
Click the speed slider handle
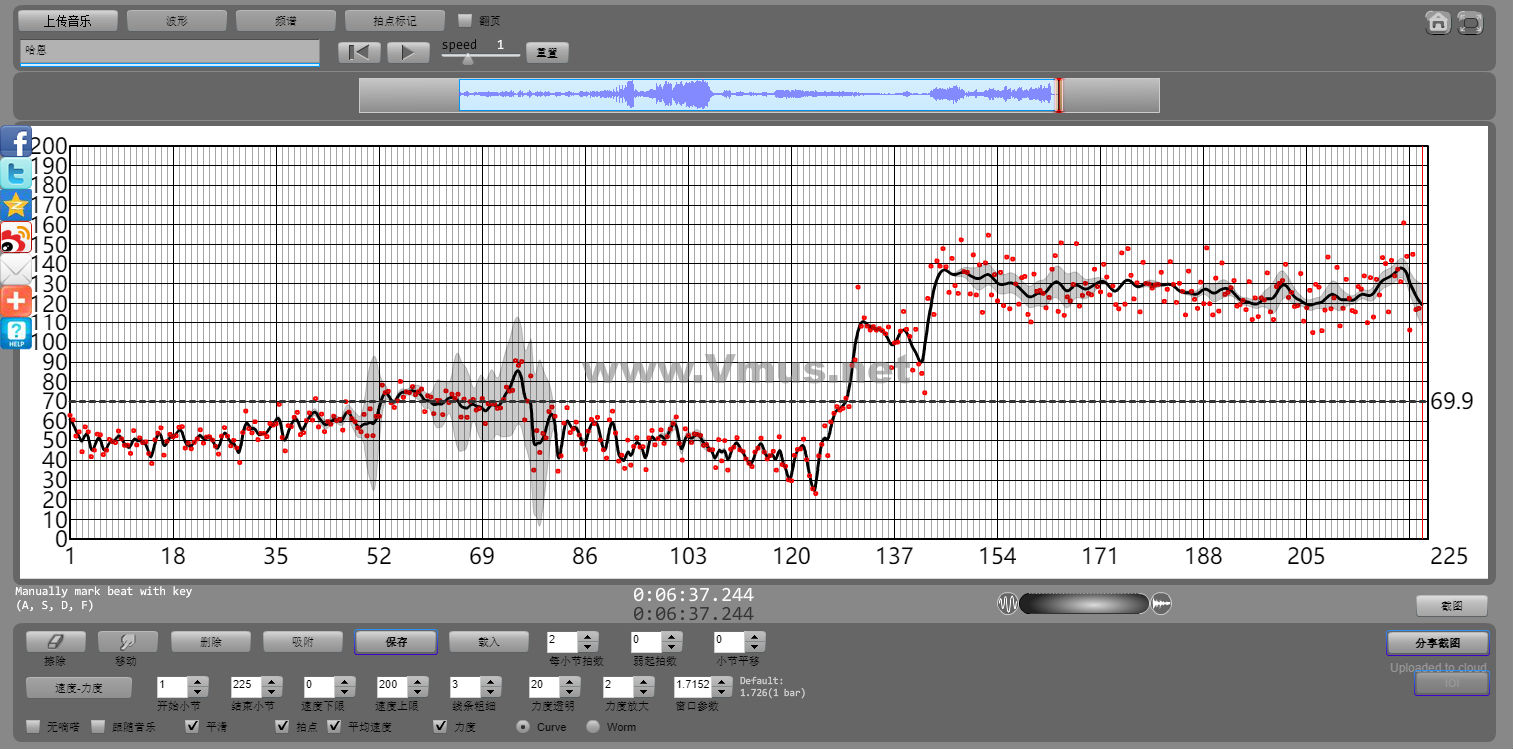point(467,58)
